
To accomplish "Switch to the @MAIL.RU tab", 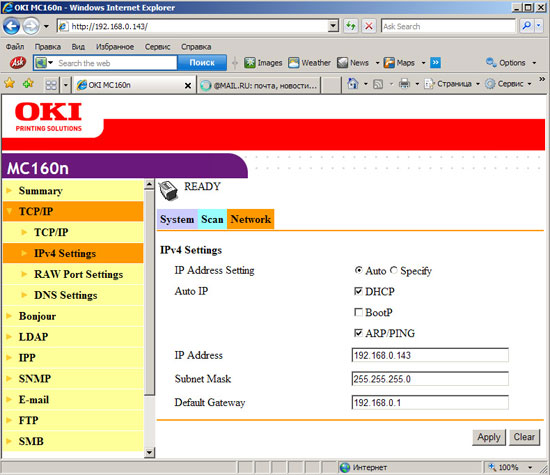I will point(259,85).
